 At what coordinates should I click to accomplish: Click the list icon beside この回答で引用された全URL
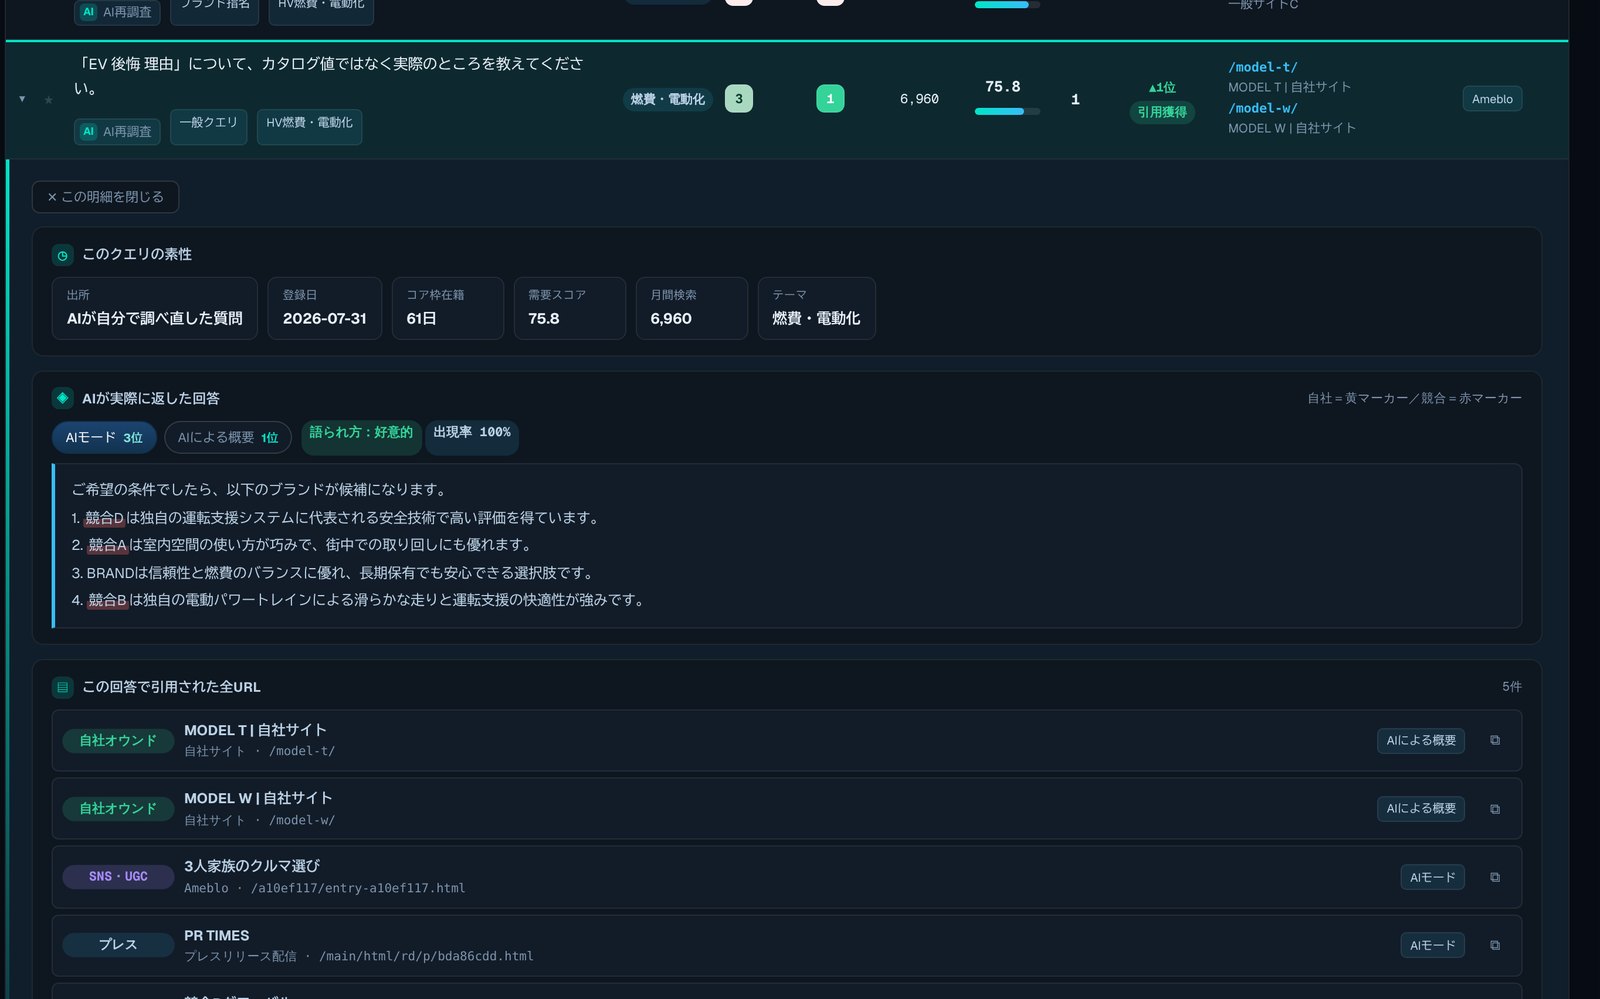(62, 687)
